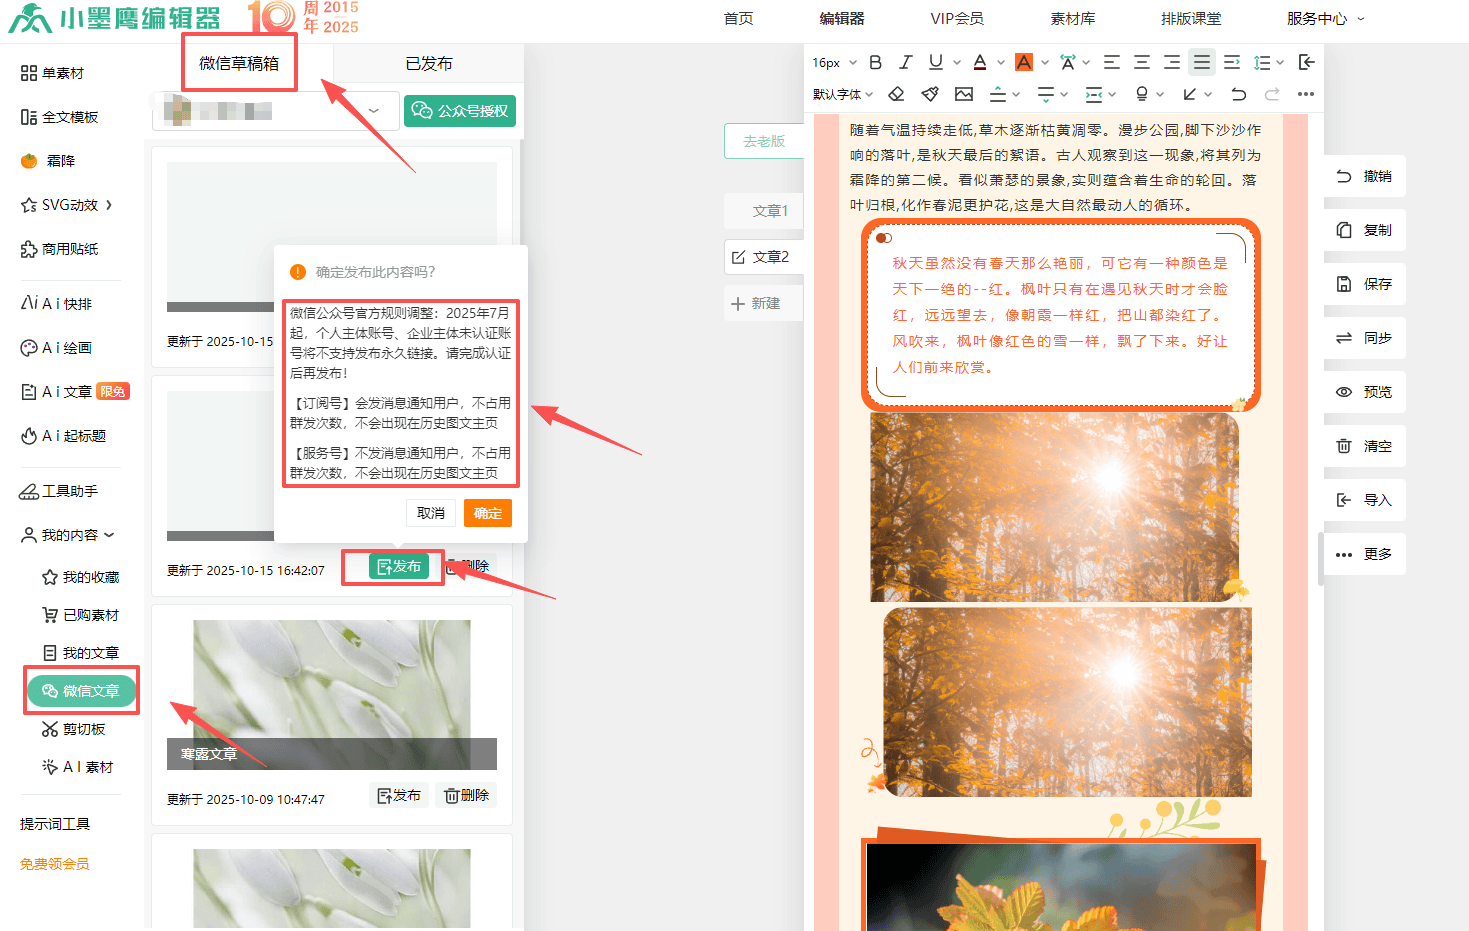Toggle justify text alignment
This screenshot has width=1469, height=931.
pos(1202,62)
